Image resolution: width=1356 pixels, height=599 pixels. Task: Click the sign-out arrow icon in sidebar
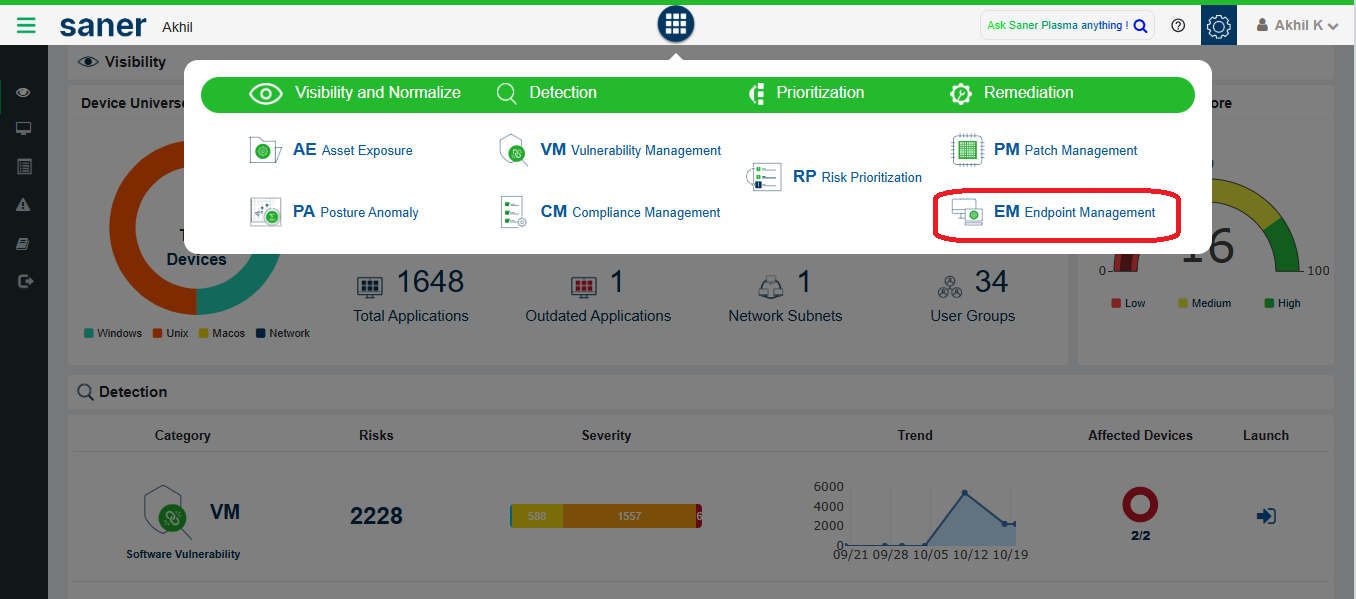click(x=26, y=282)
